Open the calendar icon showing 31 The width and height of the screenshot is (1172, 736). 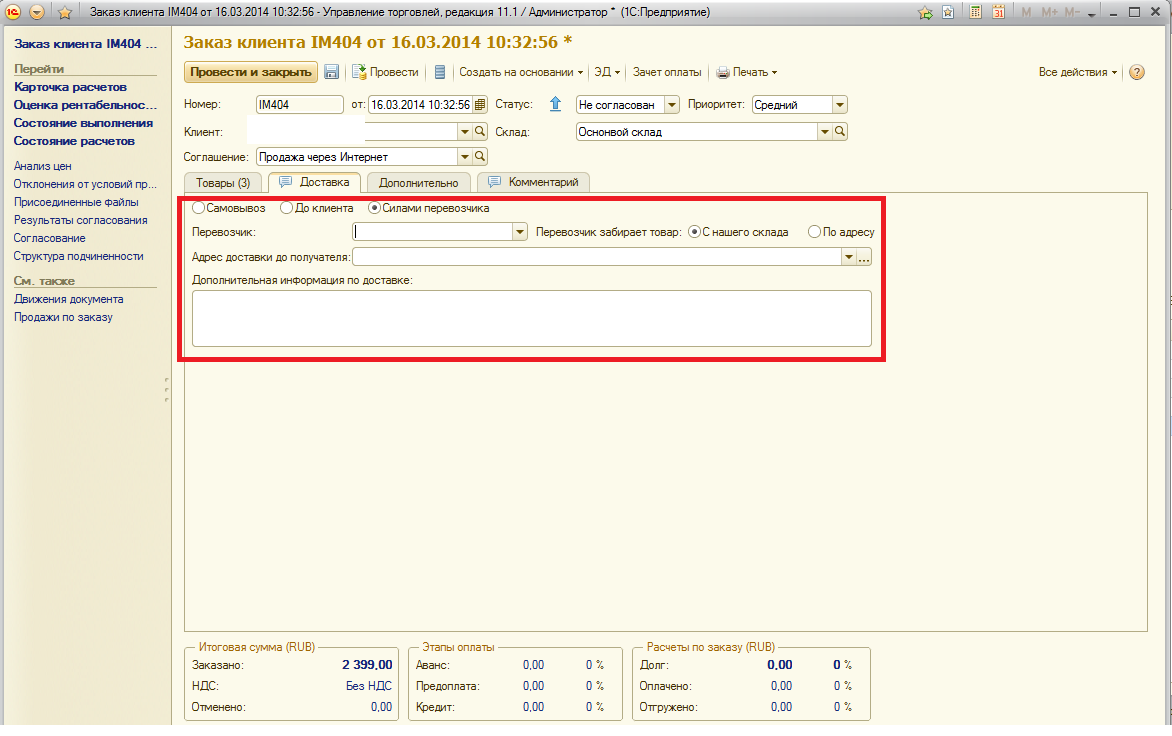coord(999,12)
